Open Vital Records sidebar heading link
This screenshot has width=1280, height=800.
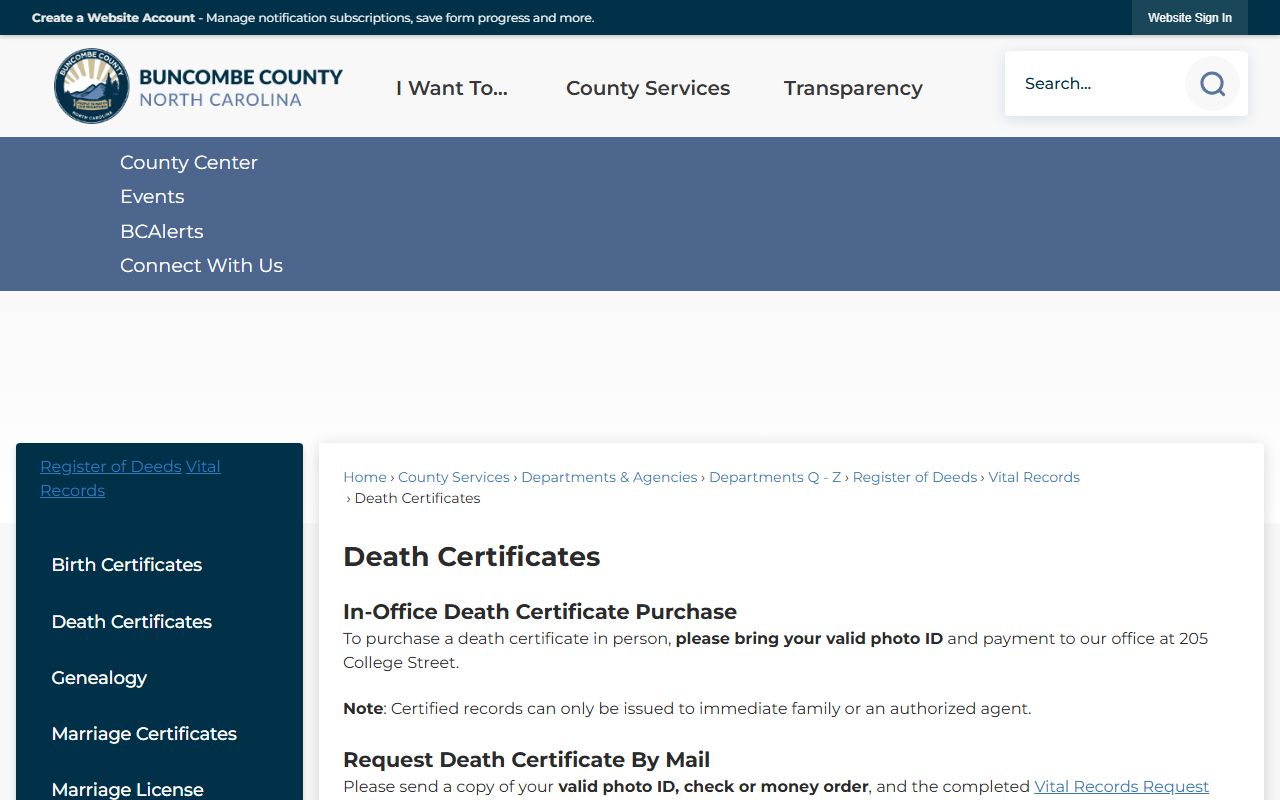(x=130, y=479)
